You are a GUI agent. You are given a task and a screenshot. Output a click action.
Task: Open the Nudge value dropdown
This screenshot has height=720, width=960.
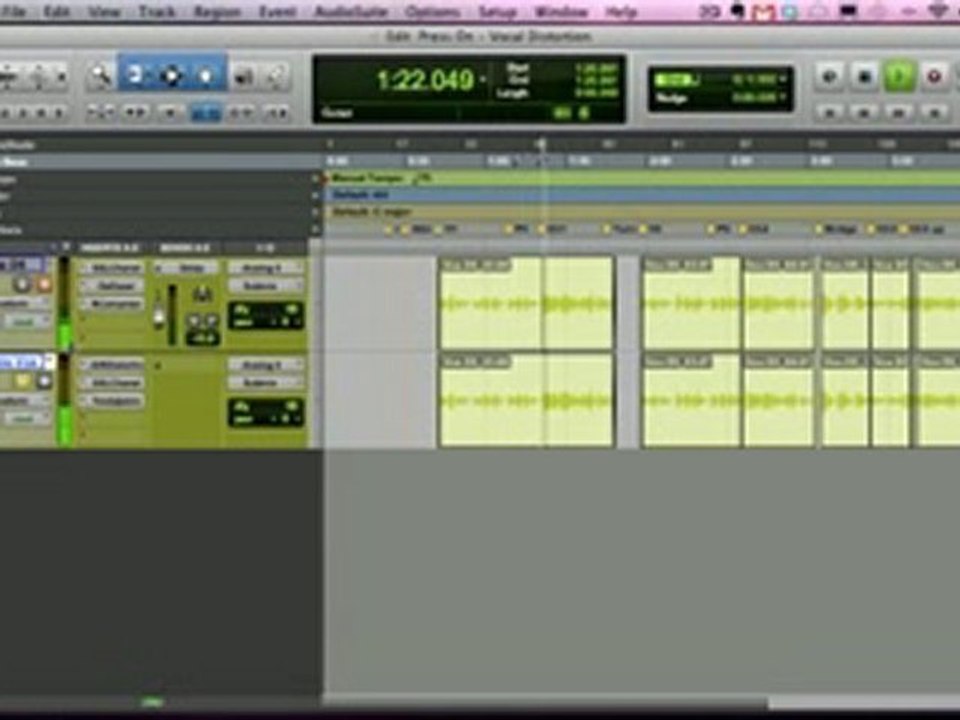[782, 98]
